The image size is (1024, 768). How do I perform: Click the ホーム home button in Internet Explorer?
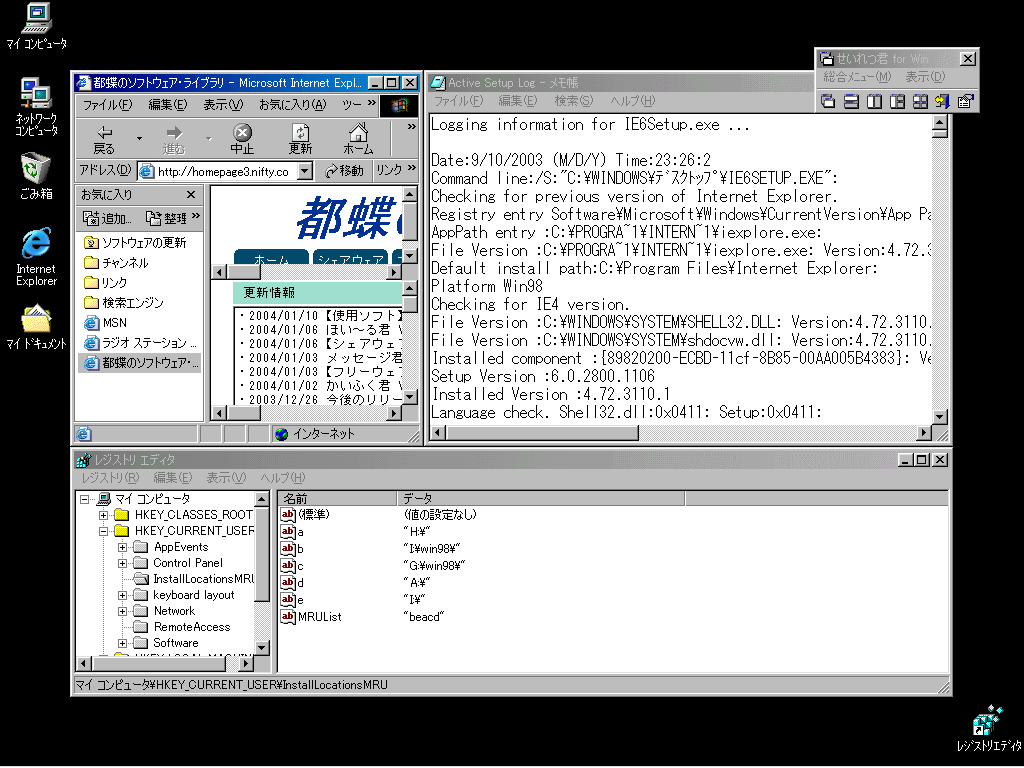(x=358, y=139)
